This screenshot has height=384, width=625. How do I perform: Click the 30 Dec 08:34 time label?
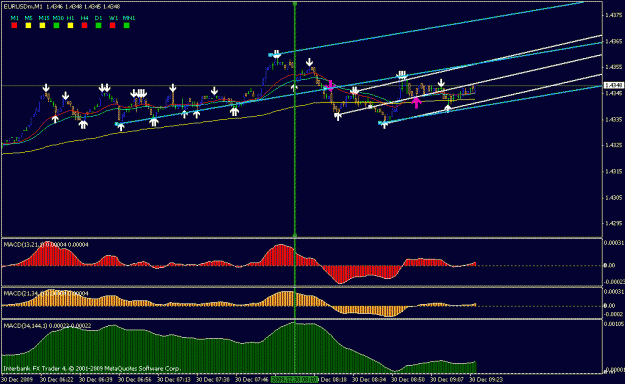click(369, 380)
